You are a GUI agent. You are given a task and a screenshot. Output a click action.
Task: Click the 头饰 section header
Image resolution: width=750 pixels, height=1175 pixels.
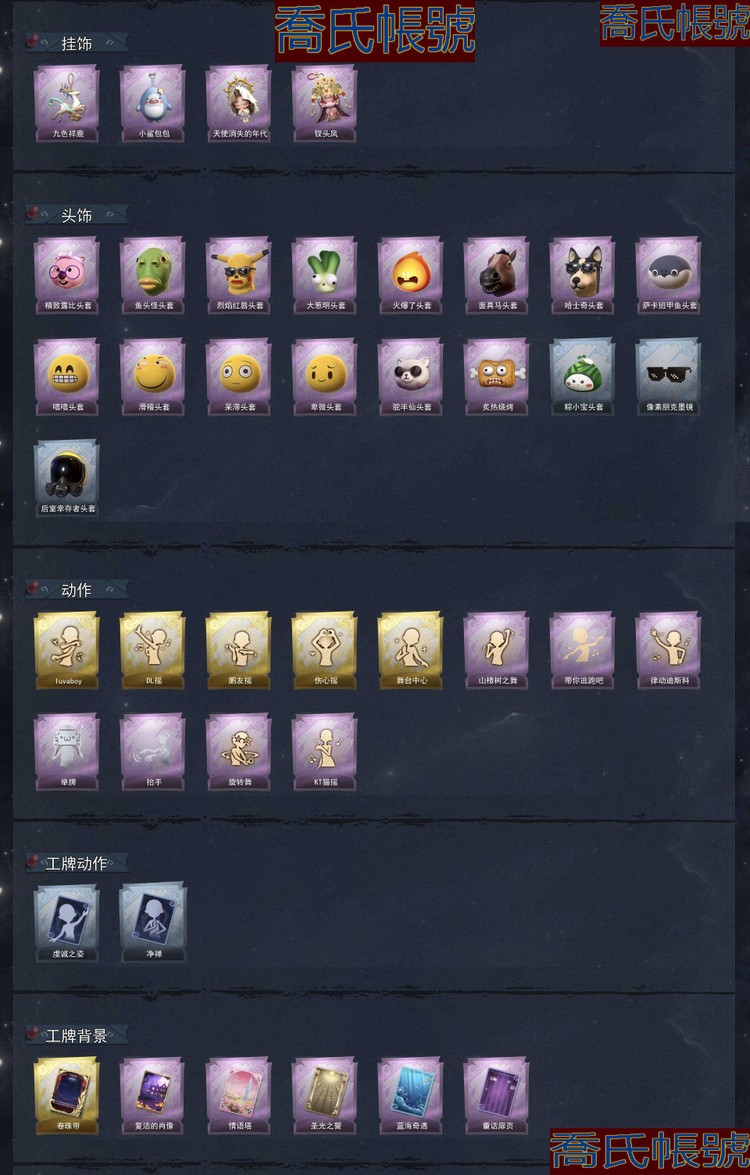tap(76, 216)
